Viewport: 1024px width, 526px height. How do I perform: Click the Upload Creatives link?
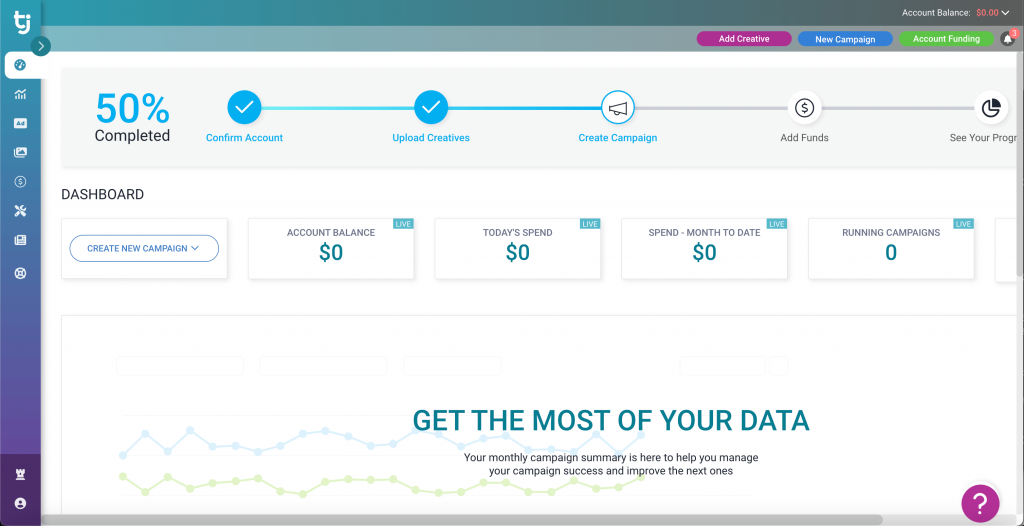tap(431, 138)
